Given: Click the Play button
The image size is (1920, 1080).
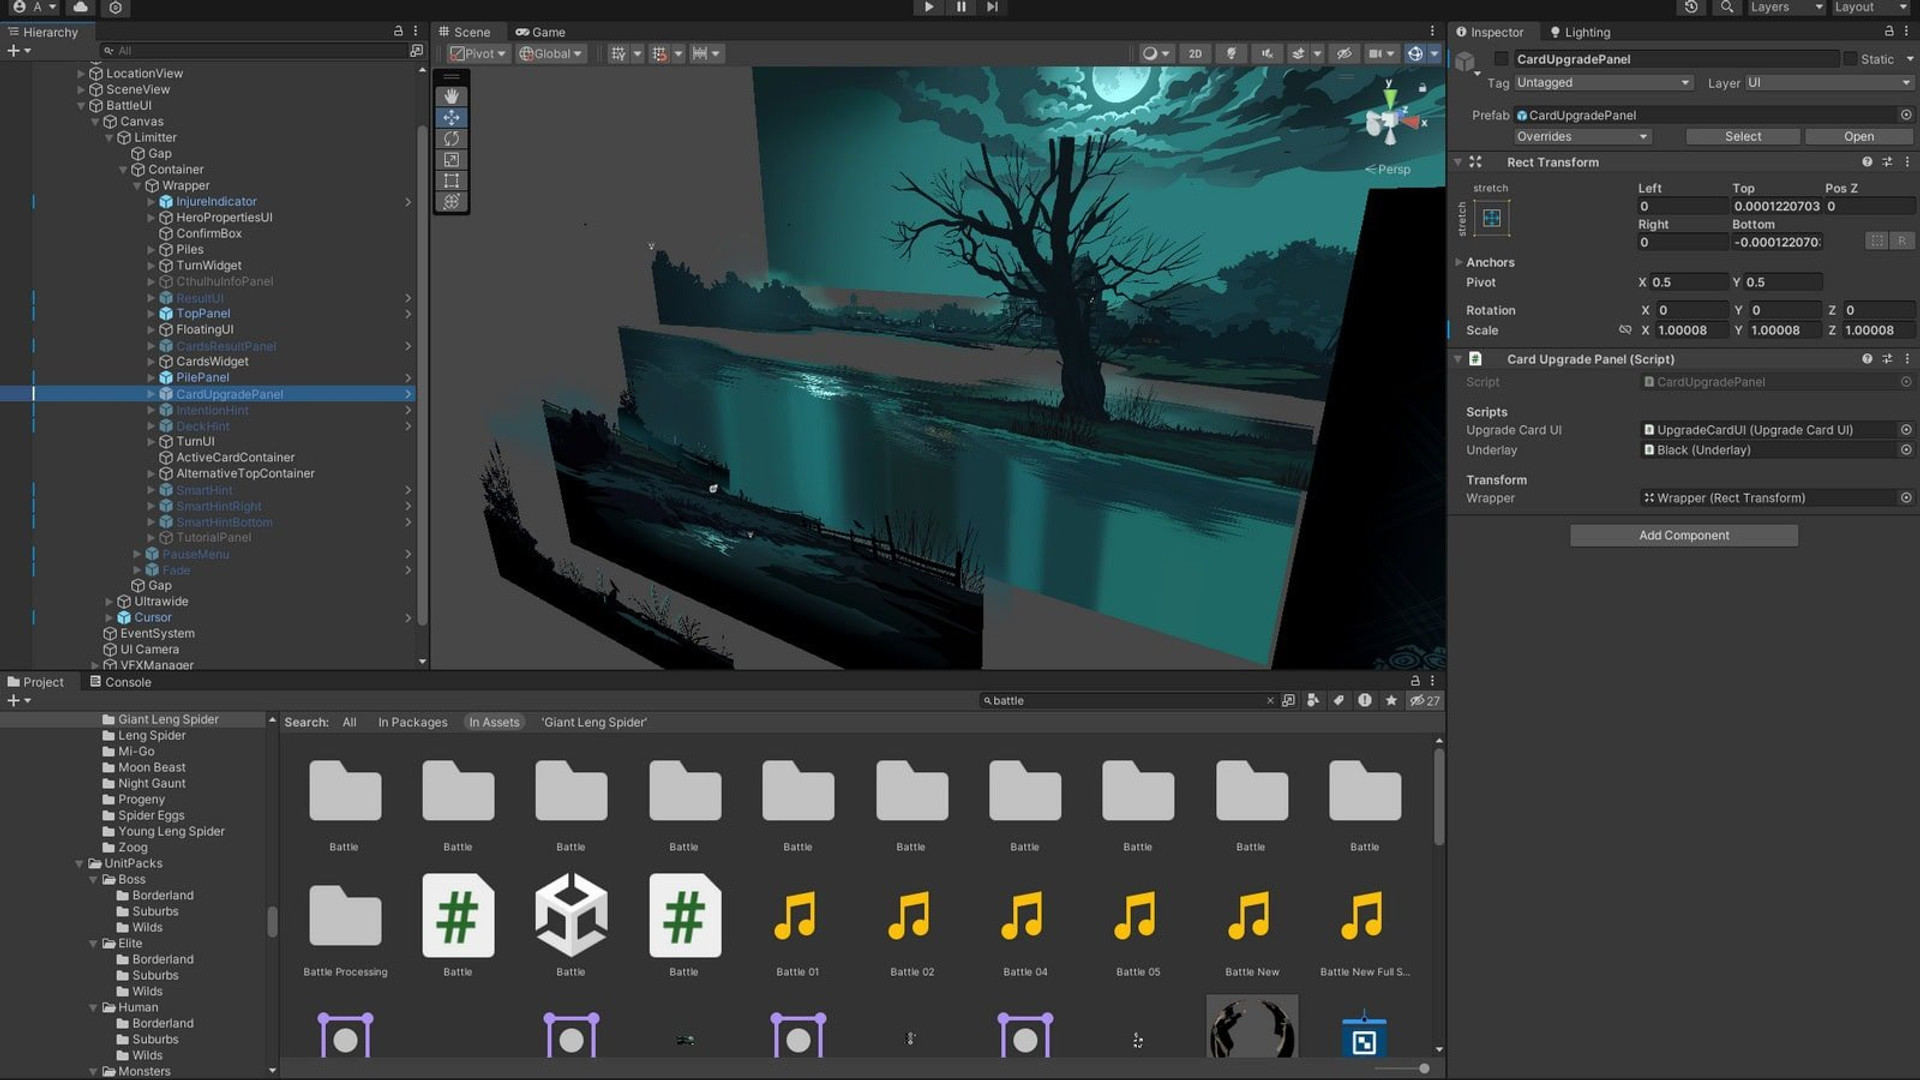Looking at the screenshot, I should point(929,7).
